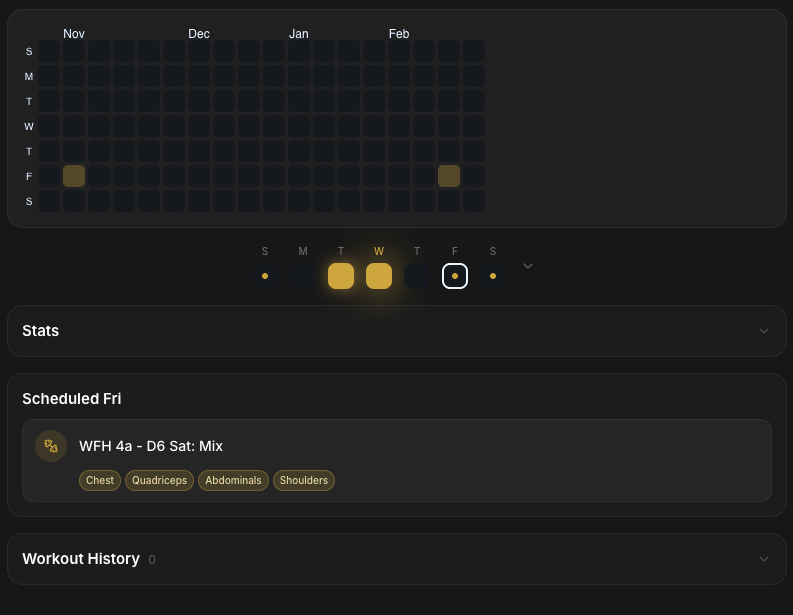Image resolution: width=793 pixels, height=615 pixels.
Task: Expand the Stats section
Action: [x=764, y=331]
